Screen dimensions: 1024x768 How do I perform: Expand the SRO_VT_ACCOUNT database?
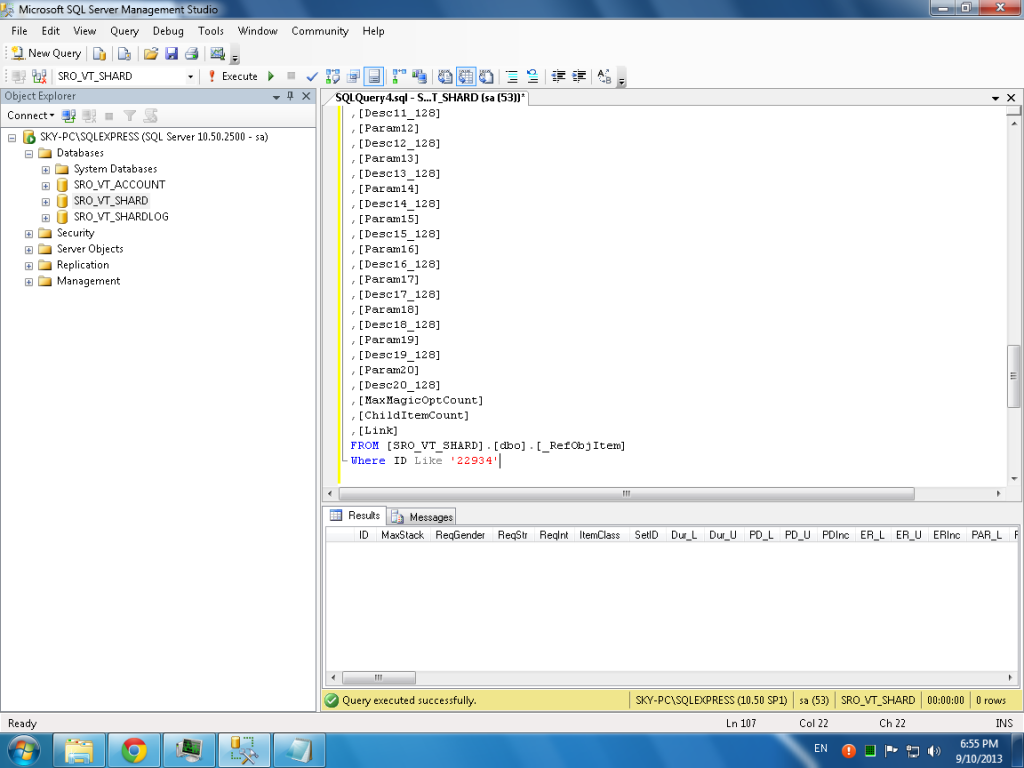click(x=46, y=185)
